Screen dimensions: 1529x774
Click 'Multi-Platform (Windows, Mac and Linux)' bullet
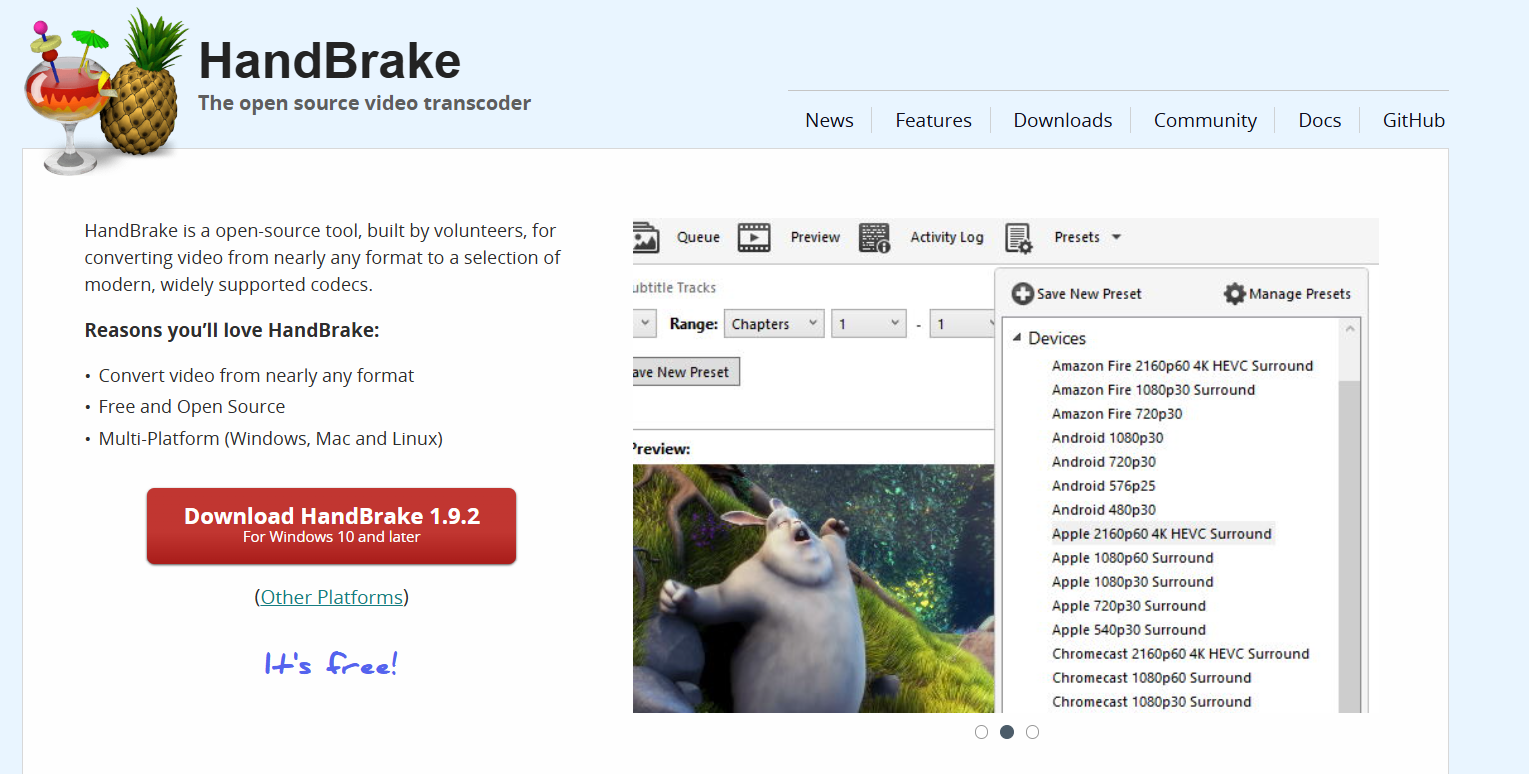[270, 438]
